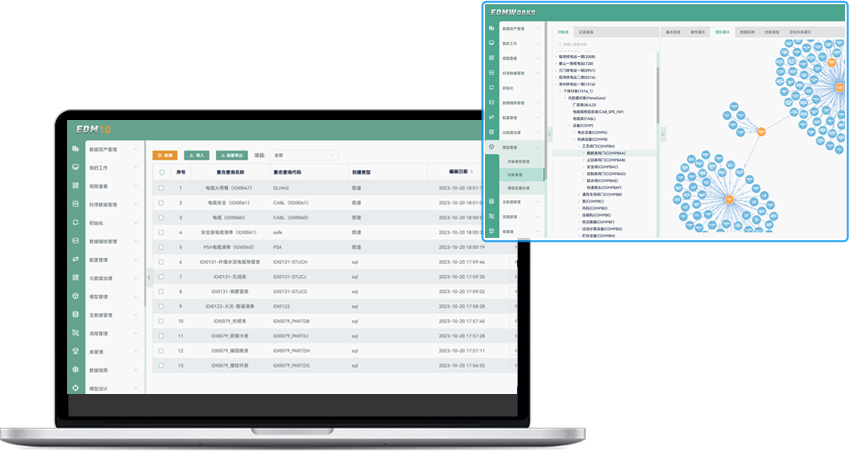Screen dimensions: 849x451
Task: Click the icon beside 时序数据管理 in EDMWorks
Action: point(491,73)
